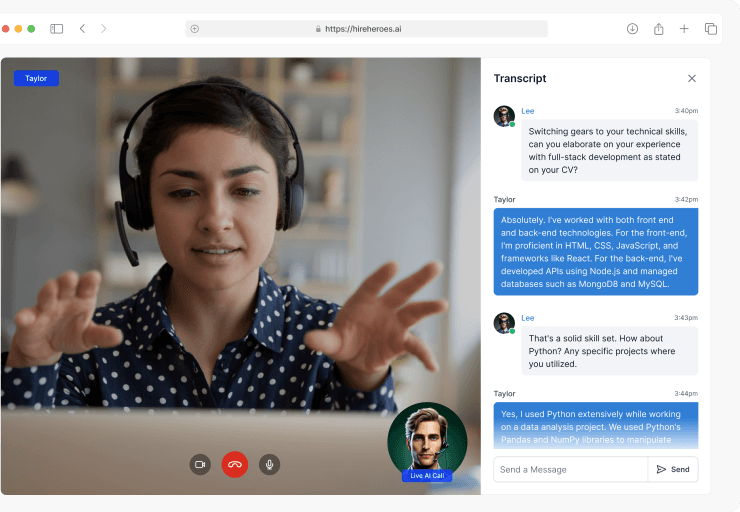Mute the microphone
Image resolution: width=740 pixels, height=512 pixels.
click(x=269, y=464)
